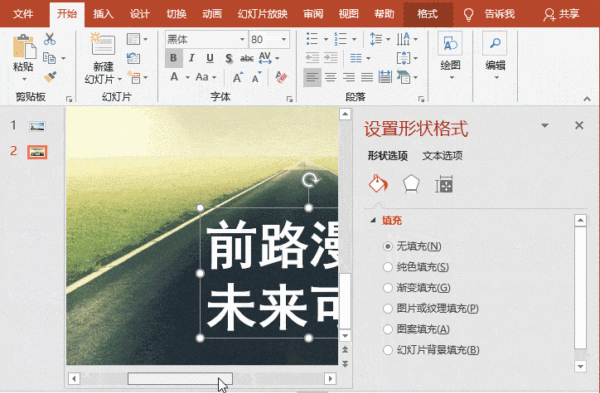
Task: Toggle Bold formatting button
Action: (x=173, y=58)
